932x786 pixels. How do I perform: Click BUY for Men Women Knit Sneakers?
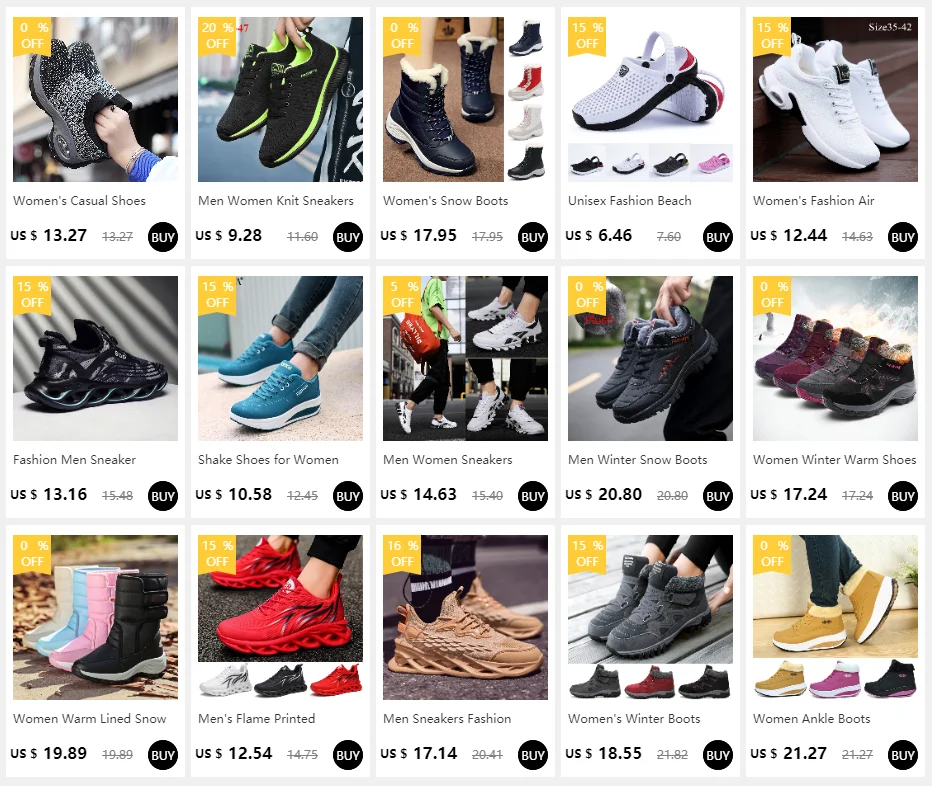tap(348, 237)
